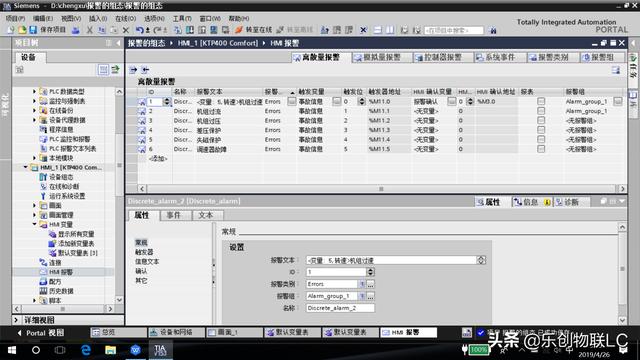640x360 pixels.
Task: Click the save project disk icon
Action: [x=33, y=30]
